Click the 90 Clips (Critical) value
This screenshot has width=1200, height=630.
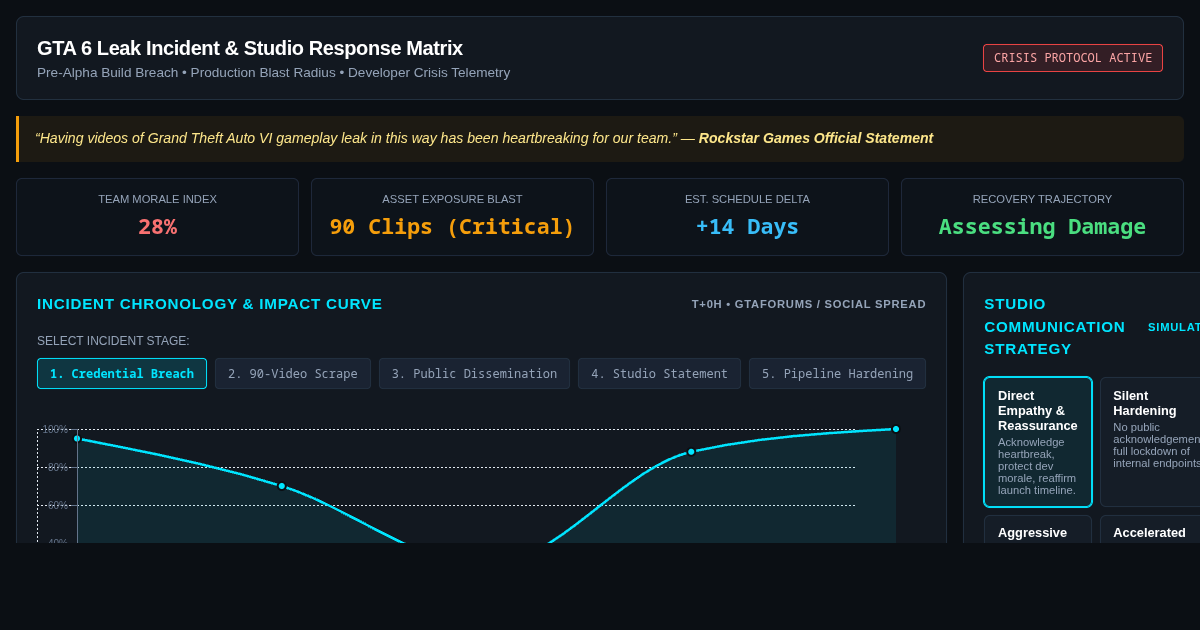[452, 227]
